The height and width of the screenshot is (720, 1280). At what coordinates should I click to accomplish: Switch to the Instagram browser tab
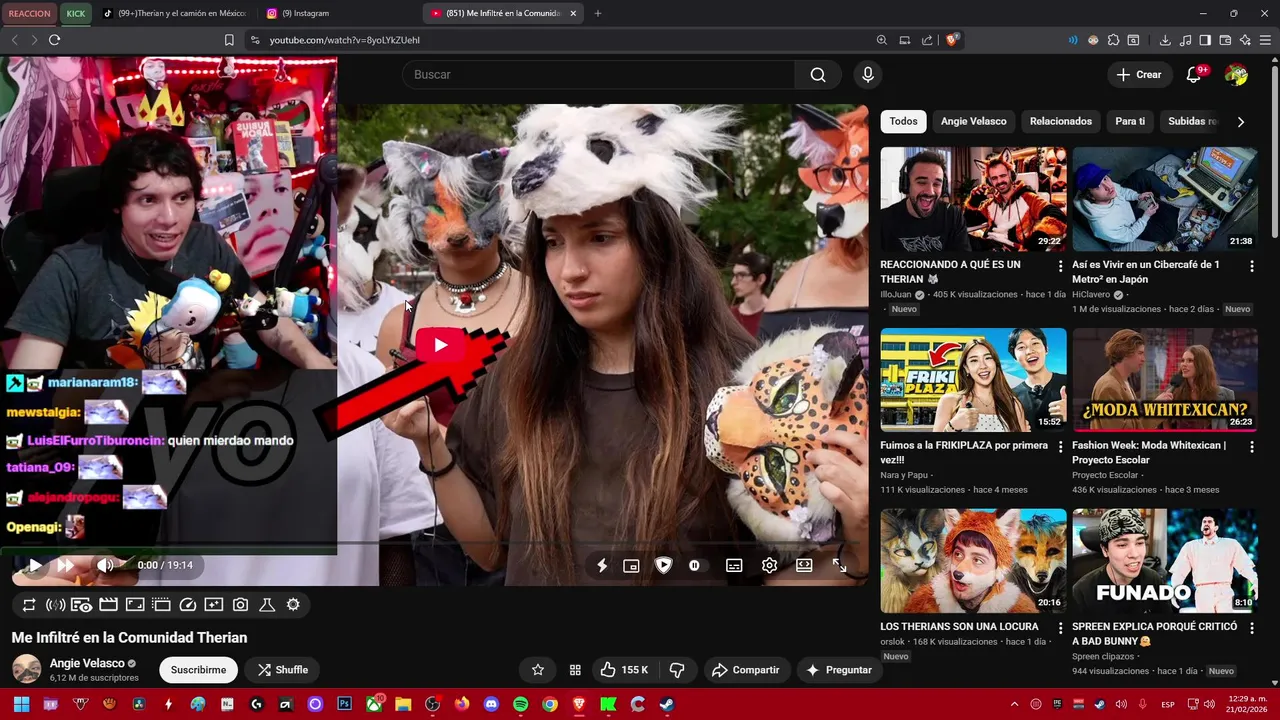click(336, 13)
